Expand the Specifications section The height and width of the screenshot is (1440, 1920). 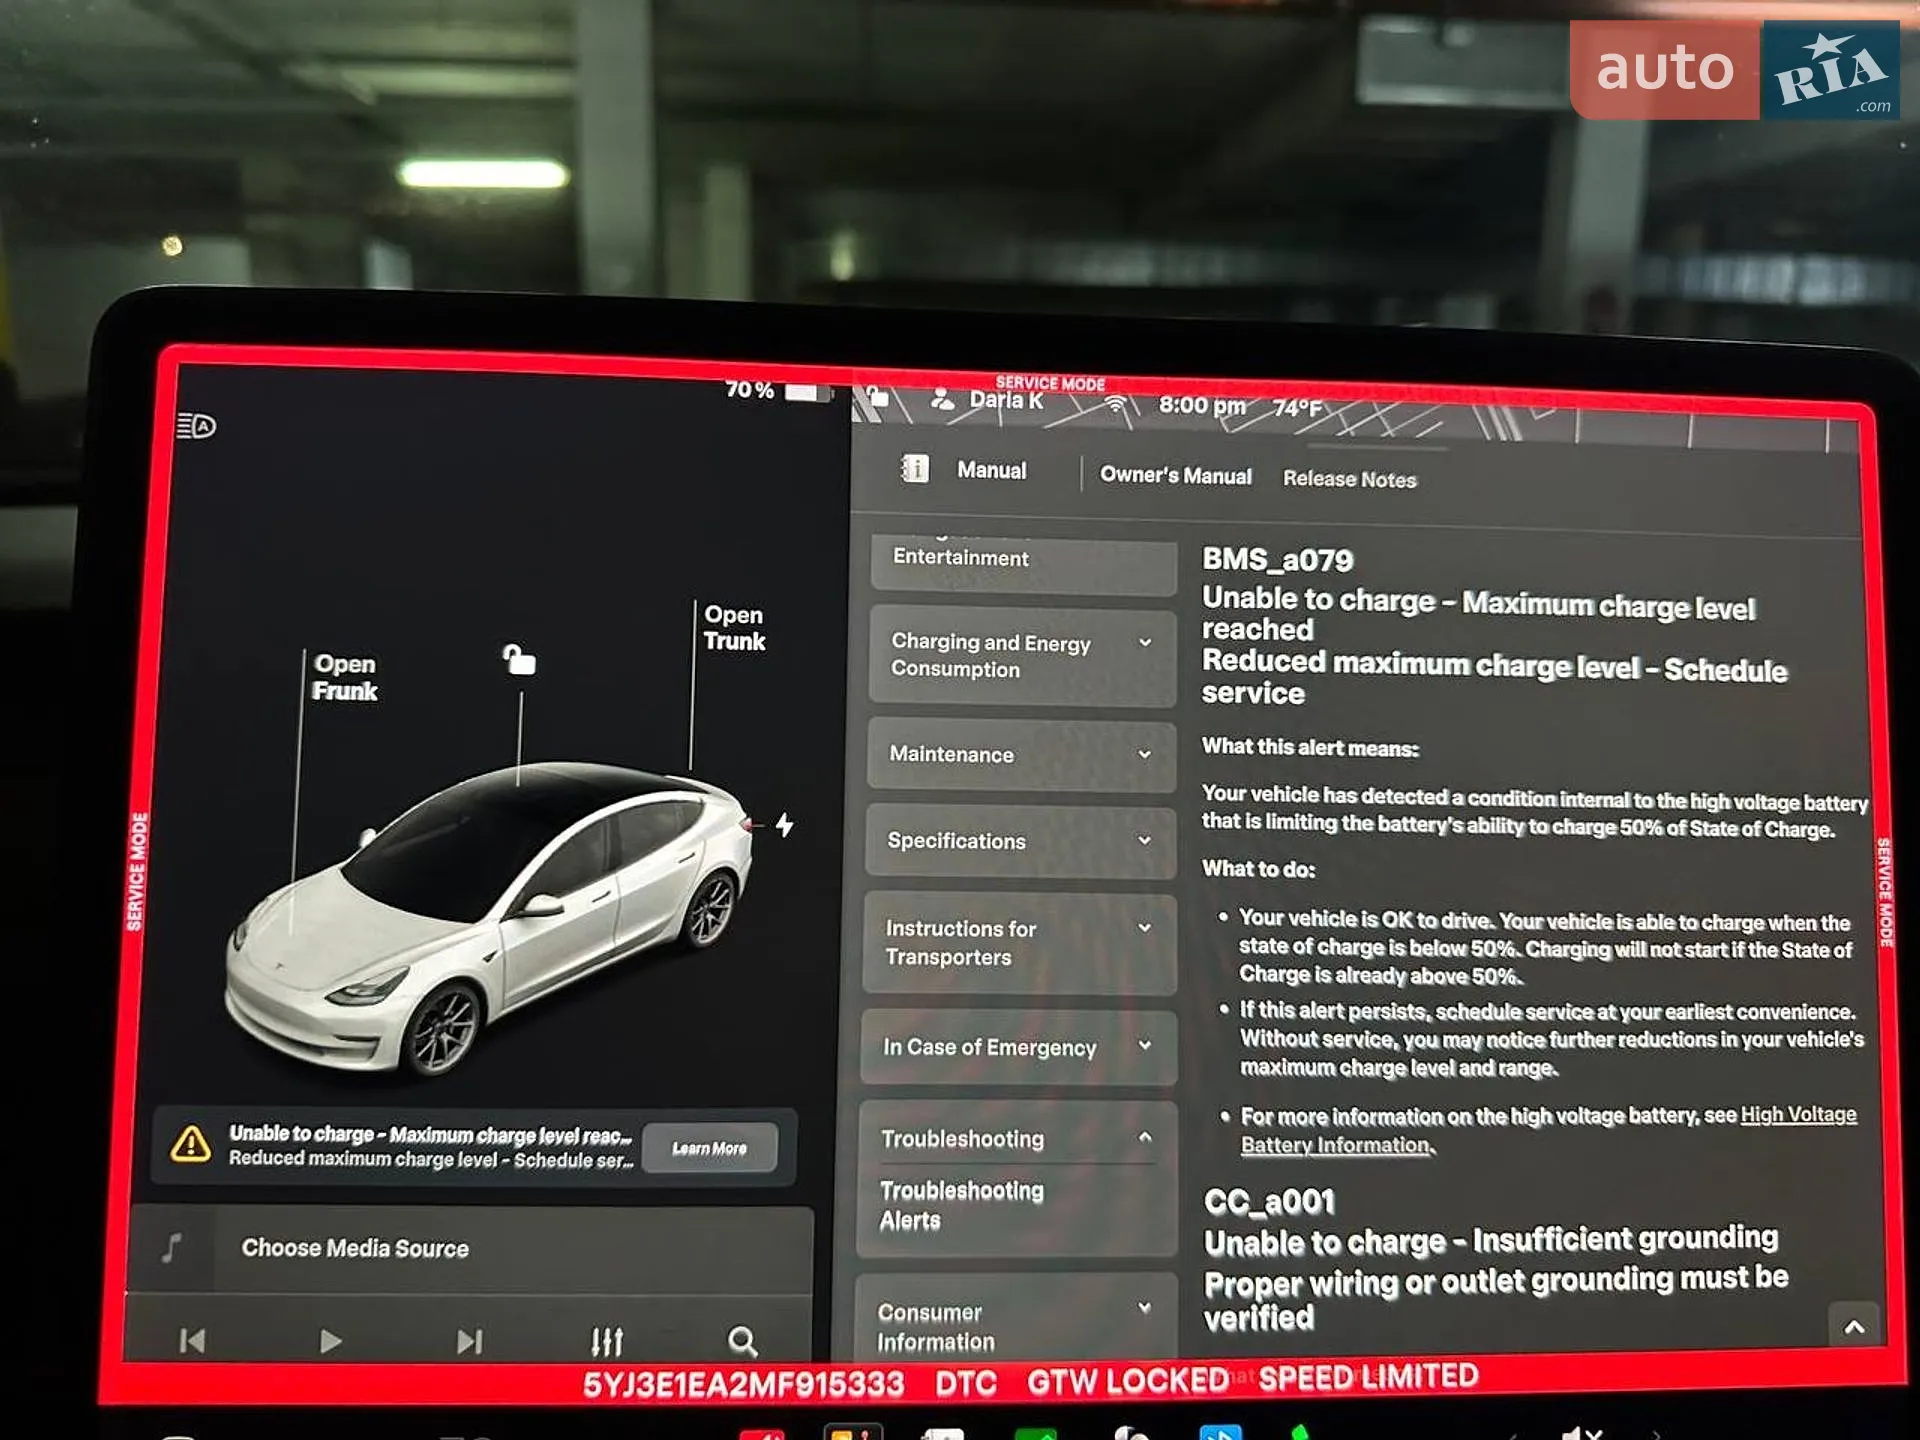click(1020, 841)
